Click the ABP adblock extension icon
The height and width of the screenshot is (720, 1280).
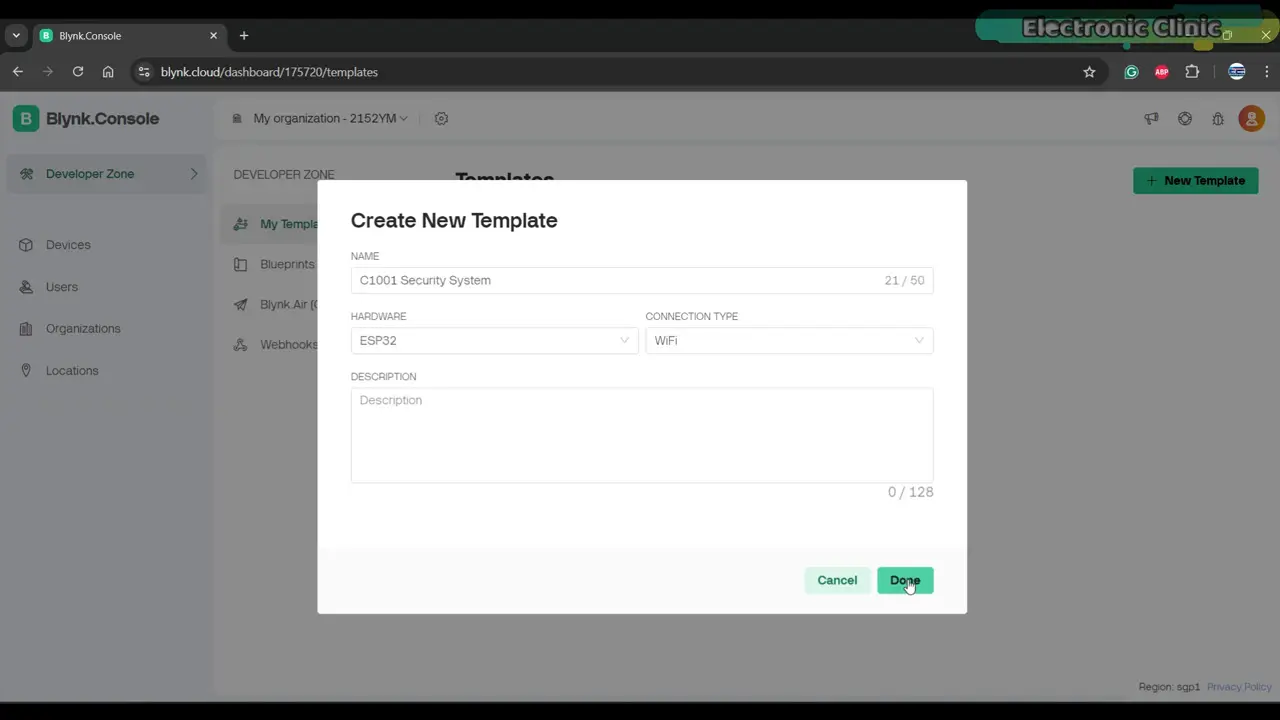pyautogui.click(x=1161, y=72)
